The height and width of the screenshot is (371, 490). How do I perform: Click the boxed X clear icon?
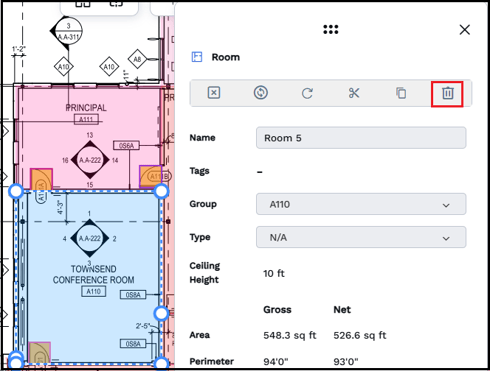(214, 93)
